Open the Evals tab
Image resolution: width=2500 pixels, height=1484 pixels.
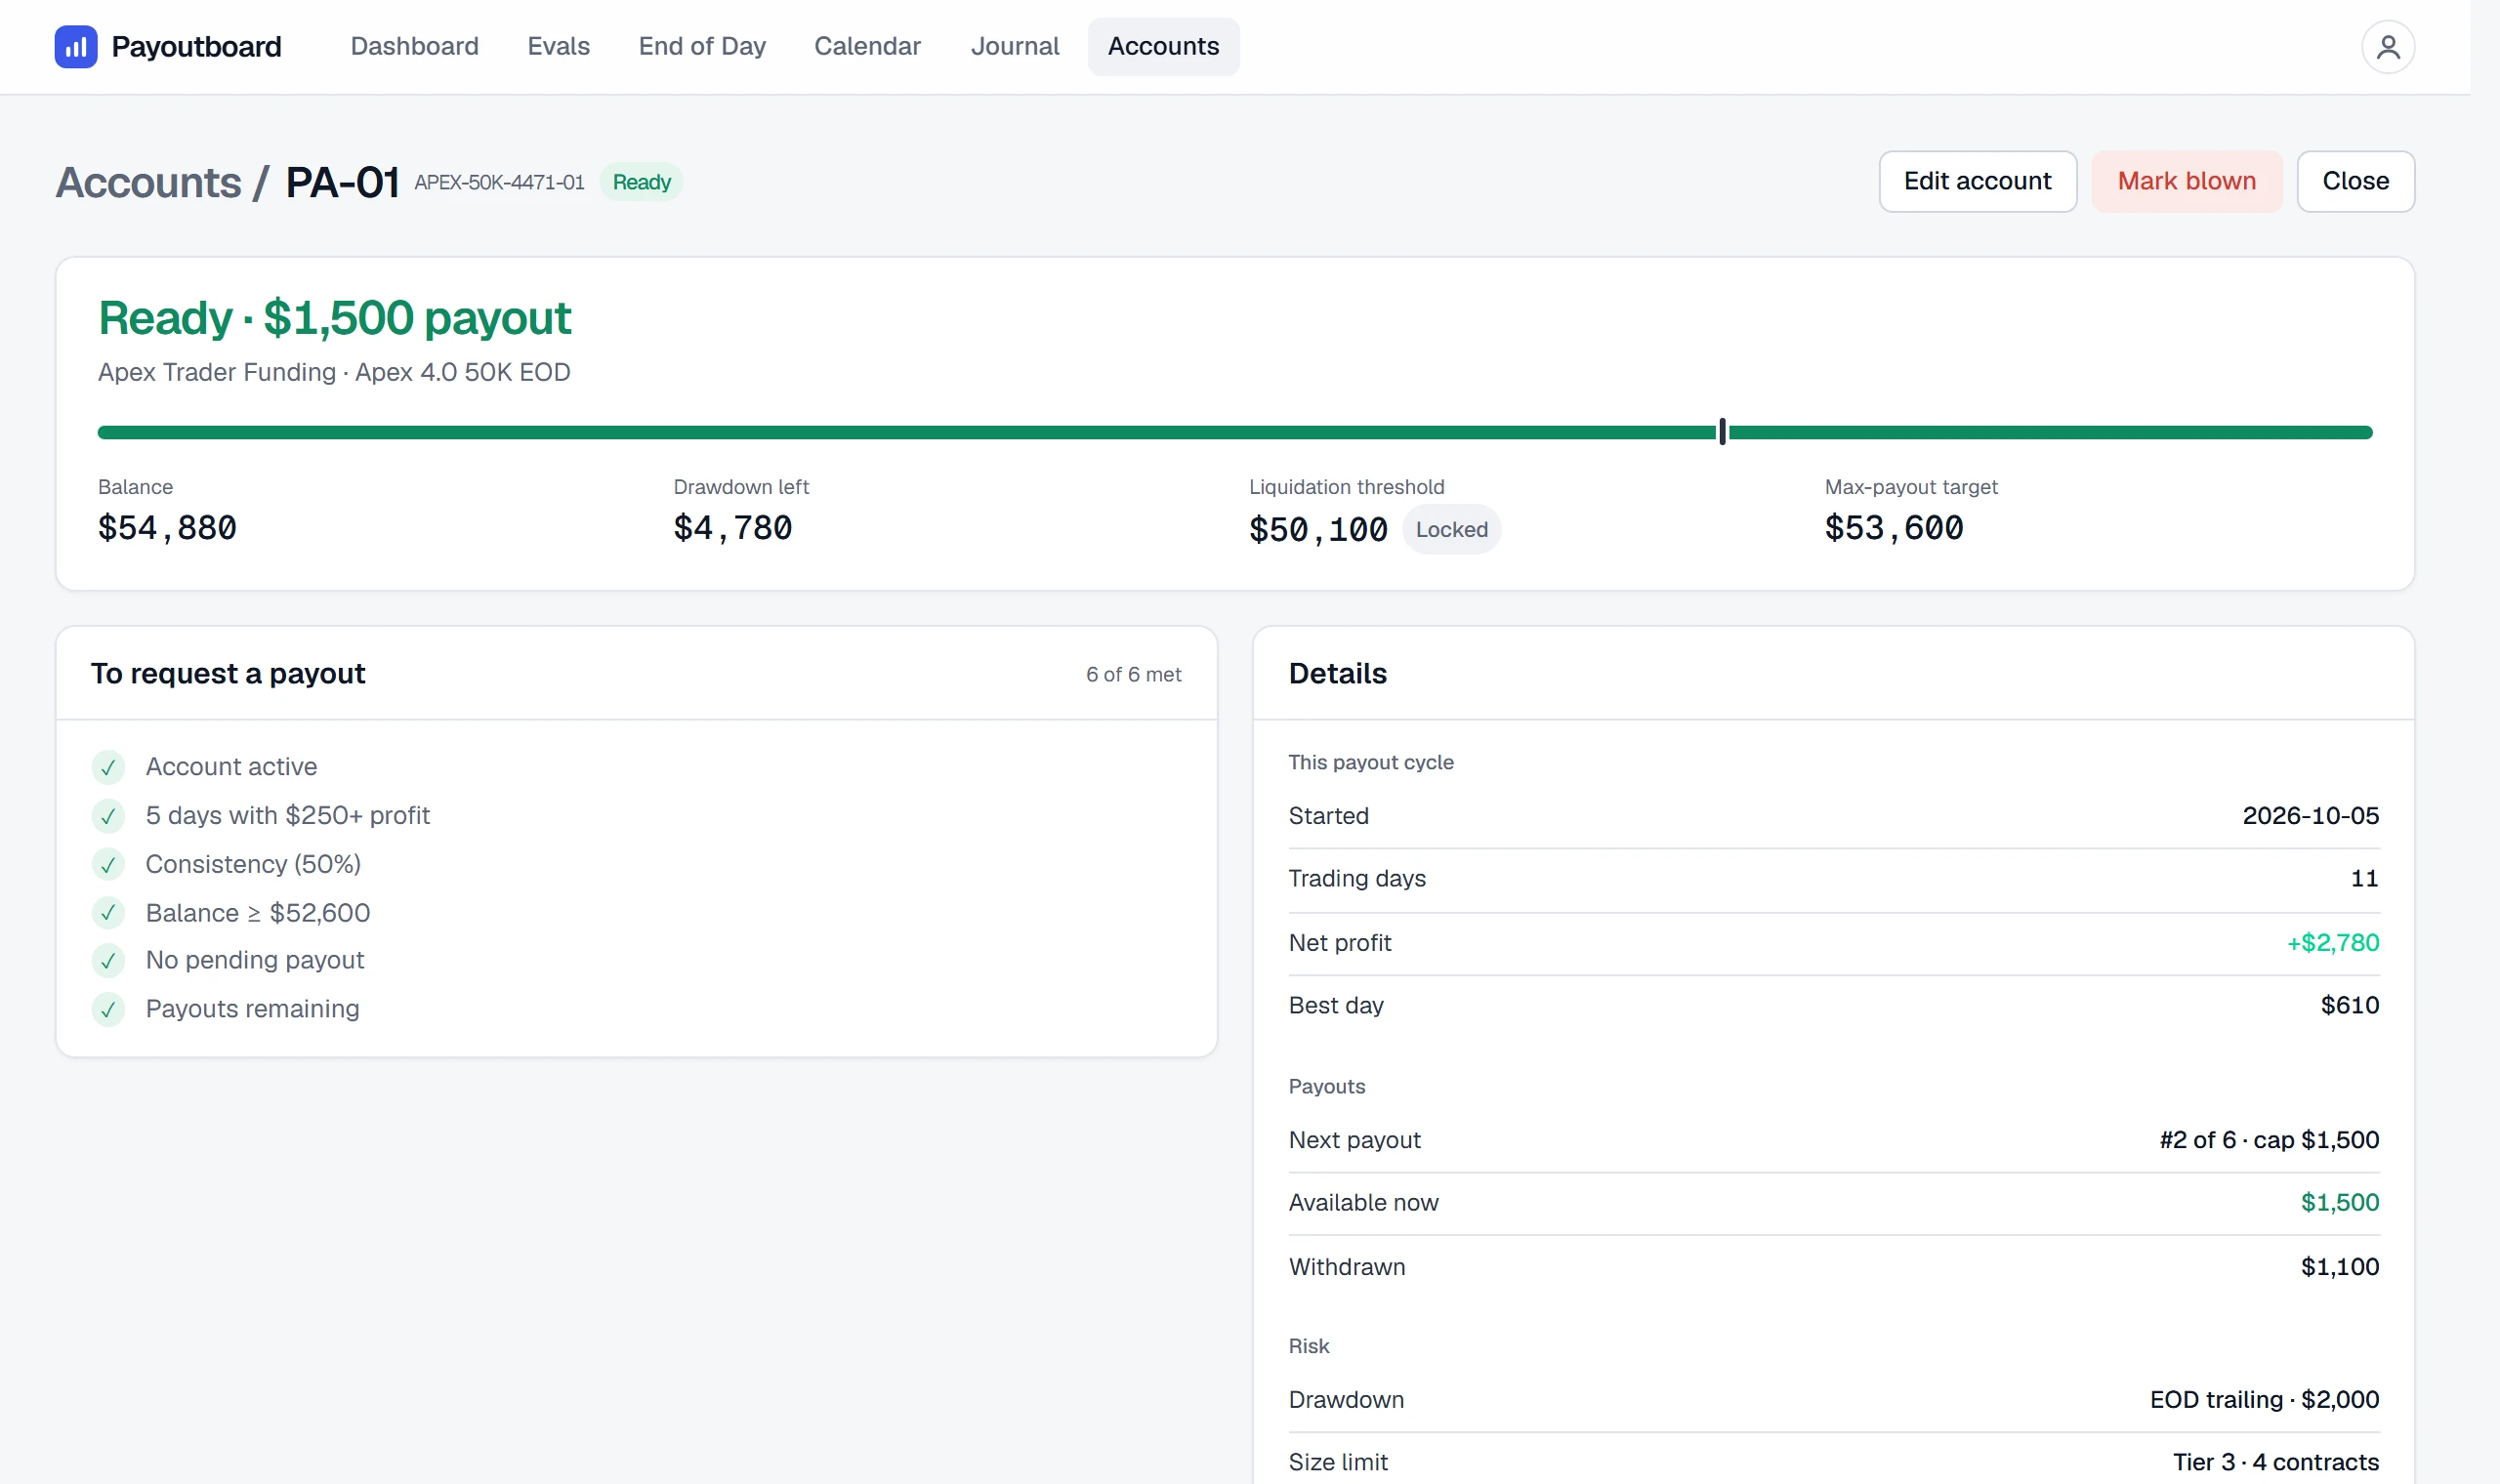click(x=558, y=47)
